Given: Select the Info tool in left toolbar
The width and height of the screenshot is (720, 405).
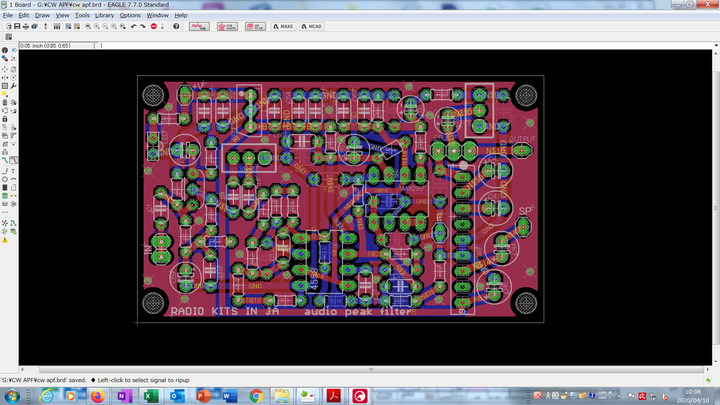Looking at the screenshot, I should coord(5,50).
